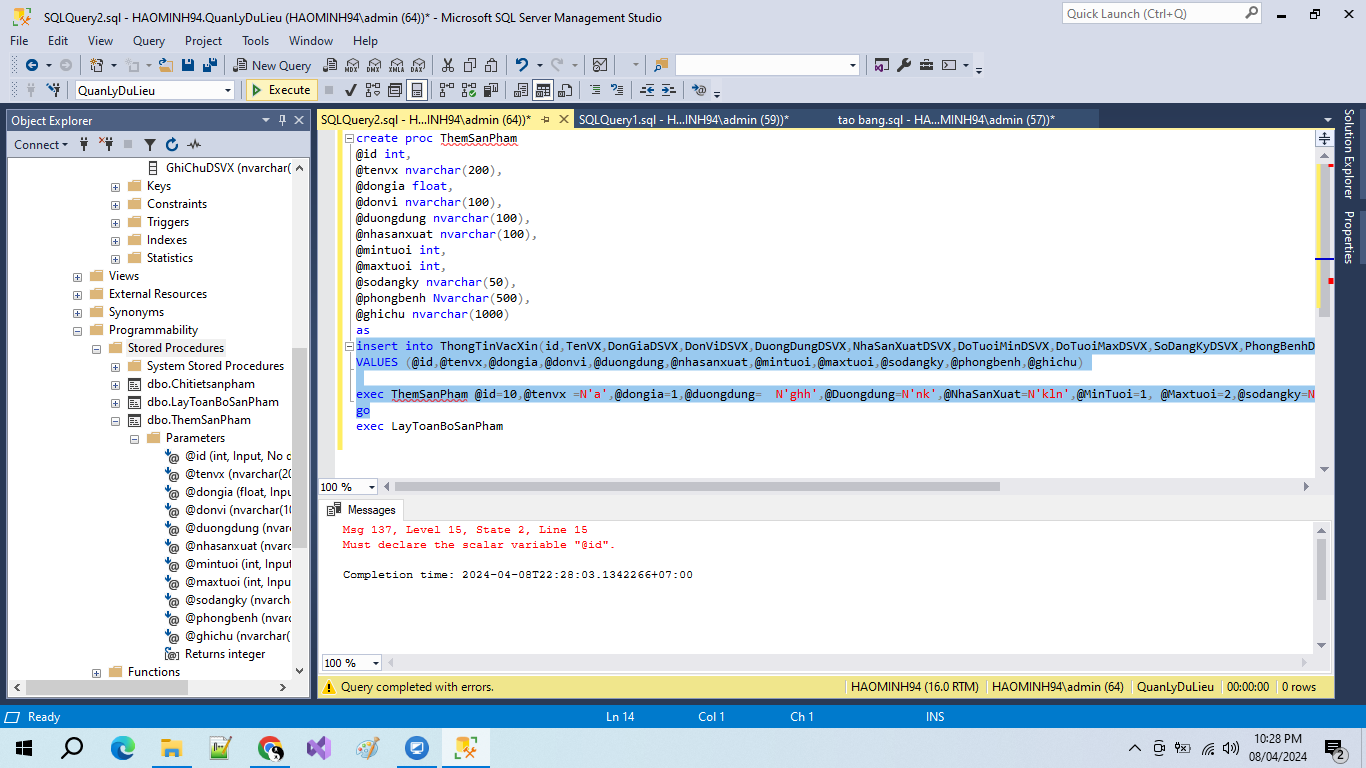This screenshot has width=1366, height=768.
Task: Click the Parse checkmark icon in toolbar
Action: tap(351, 90)
